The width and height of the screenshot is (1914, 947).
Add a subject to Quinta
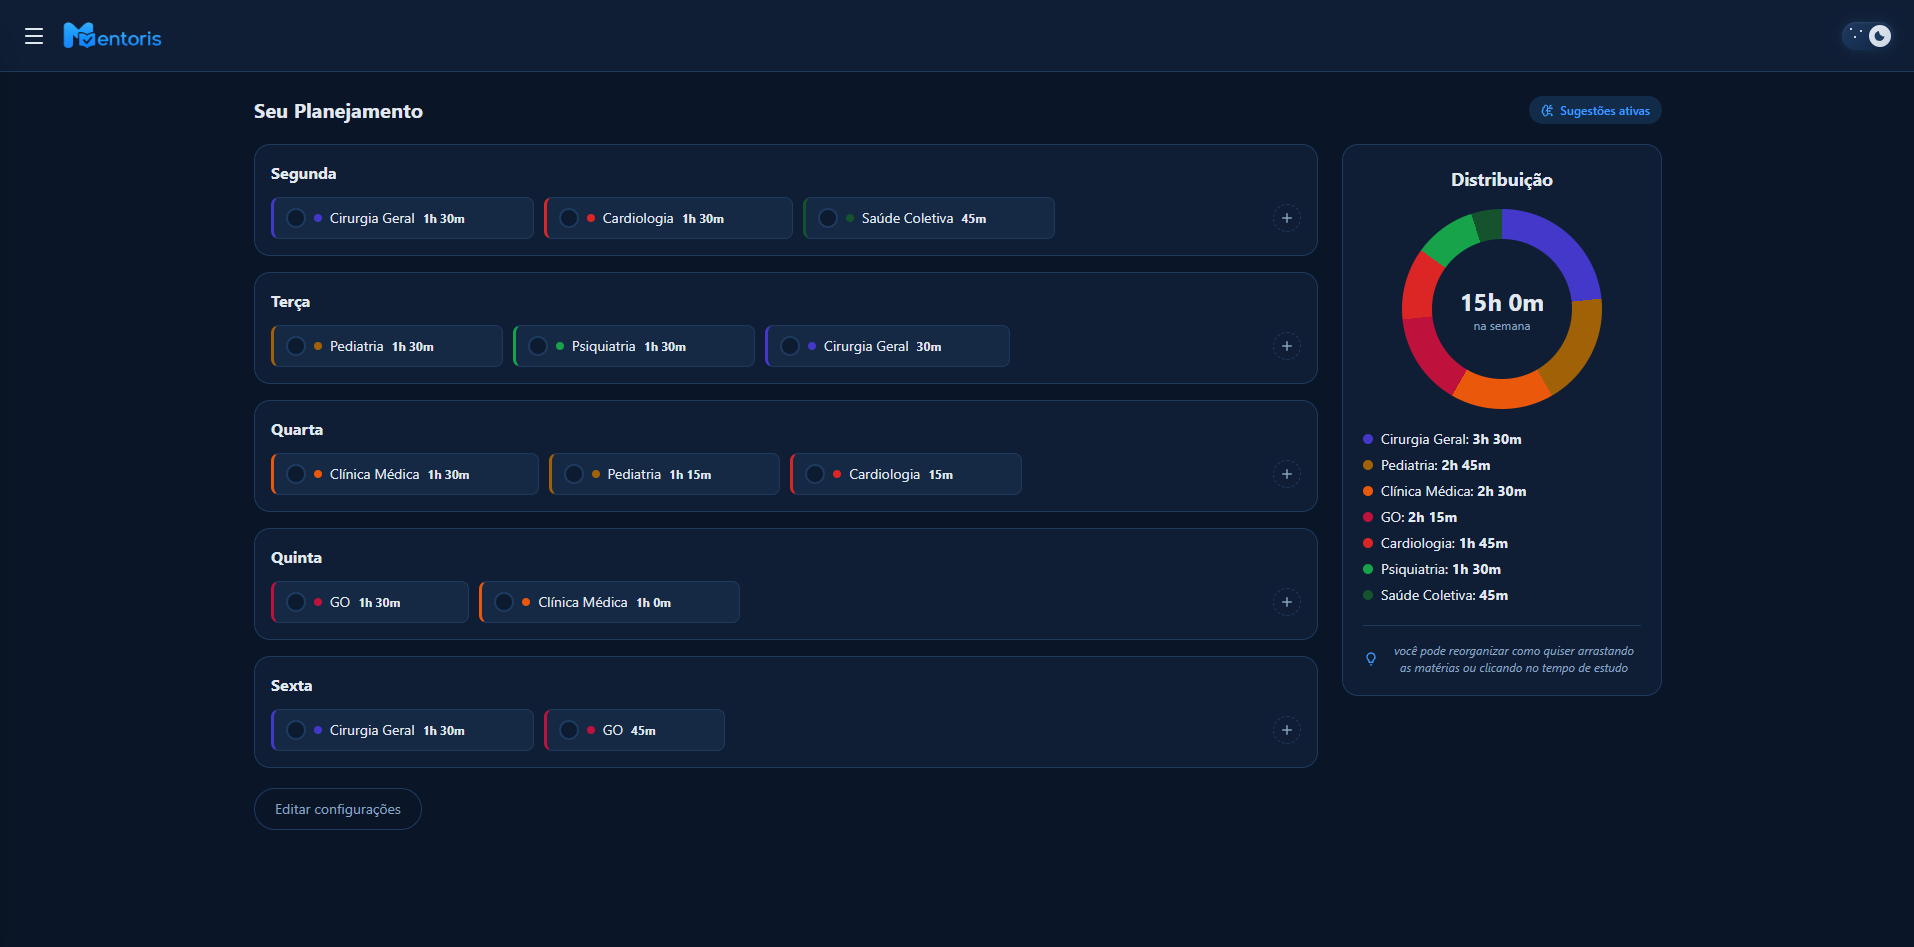pyautogui.click(x=1286, y=602)
